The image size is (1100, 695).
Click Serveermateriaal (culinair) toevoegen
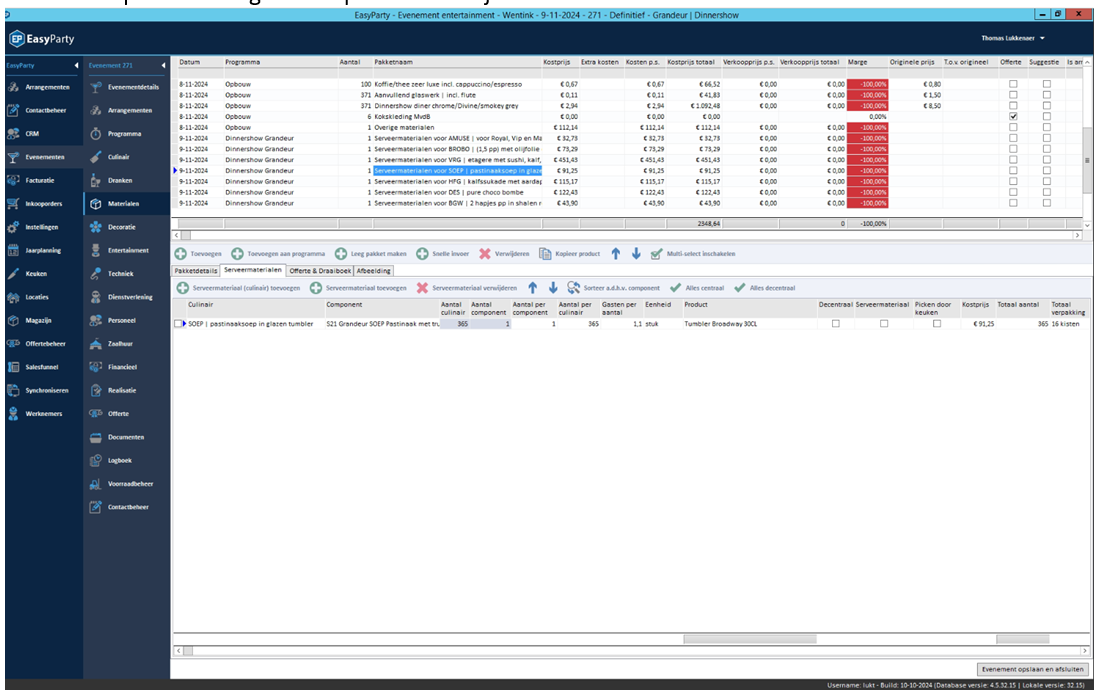(x=238, y=288)
